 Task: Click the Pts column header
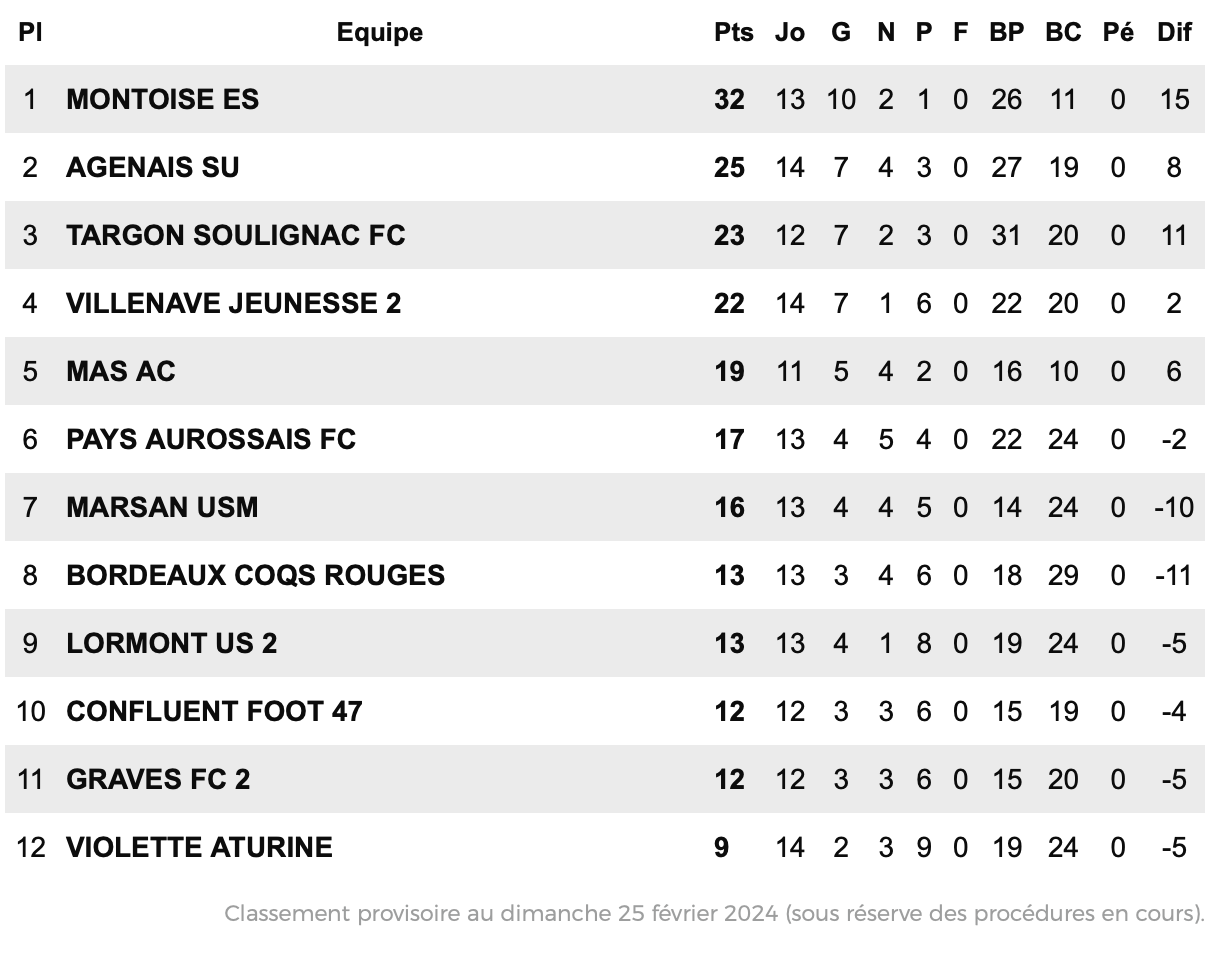pyautogui.click(x=734, y=32)
